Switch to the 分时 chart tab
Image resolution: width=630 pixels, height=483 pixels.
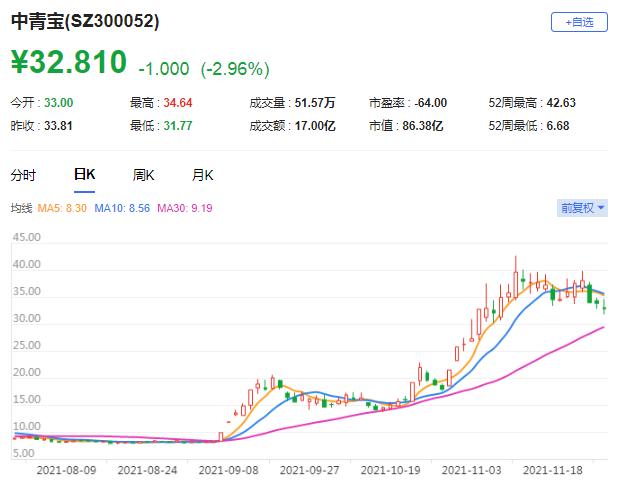(x=23, y=175)
